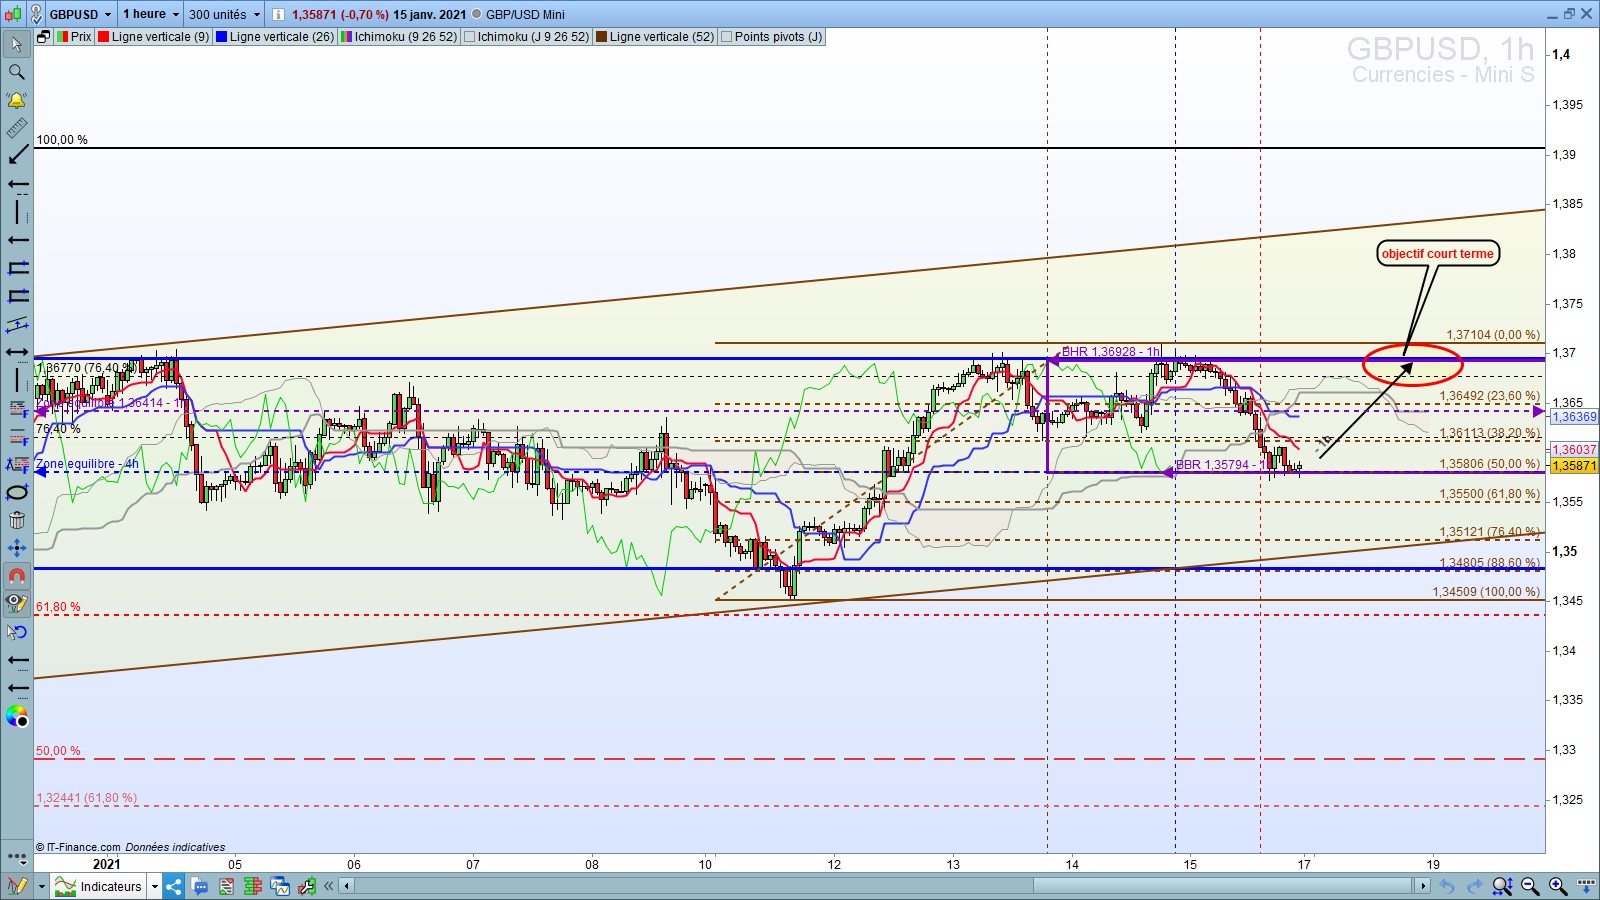This screenshot has height=900, width=1600.
Task: Select the magnet snap tool
Action: point(17,576)
